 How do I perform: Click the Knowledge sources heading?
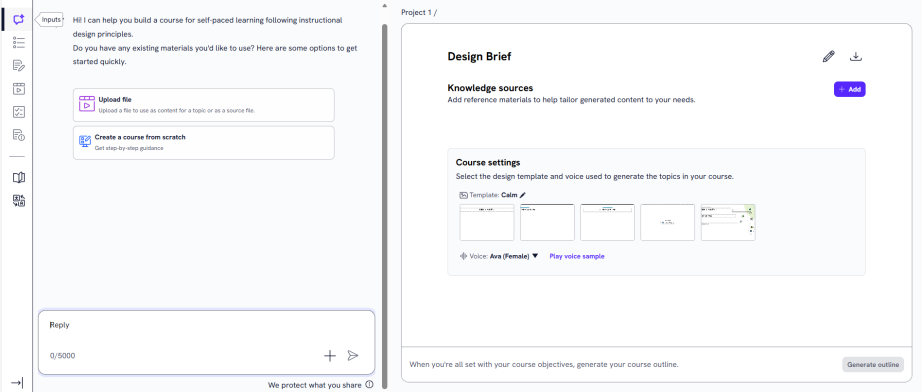pyautogui.click(x=490, y=88)
